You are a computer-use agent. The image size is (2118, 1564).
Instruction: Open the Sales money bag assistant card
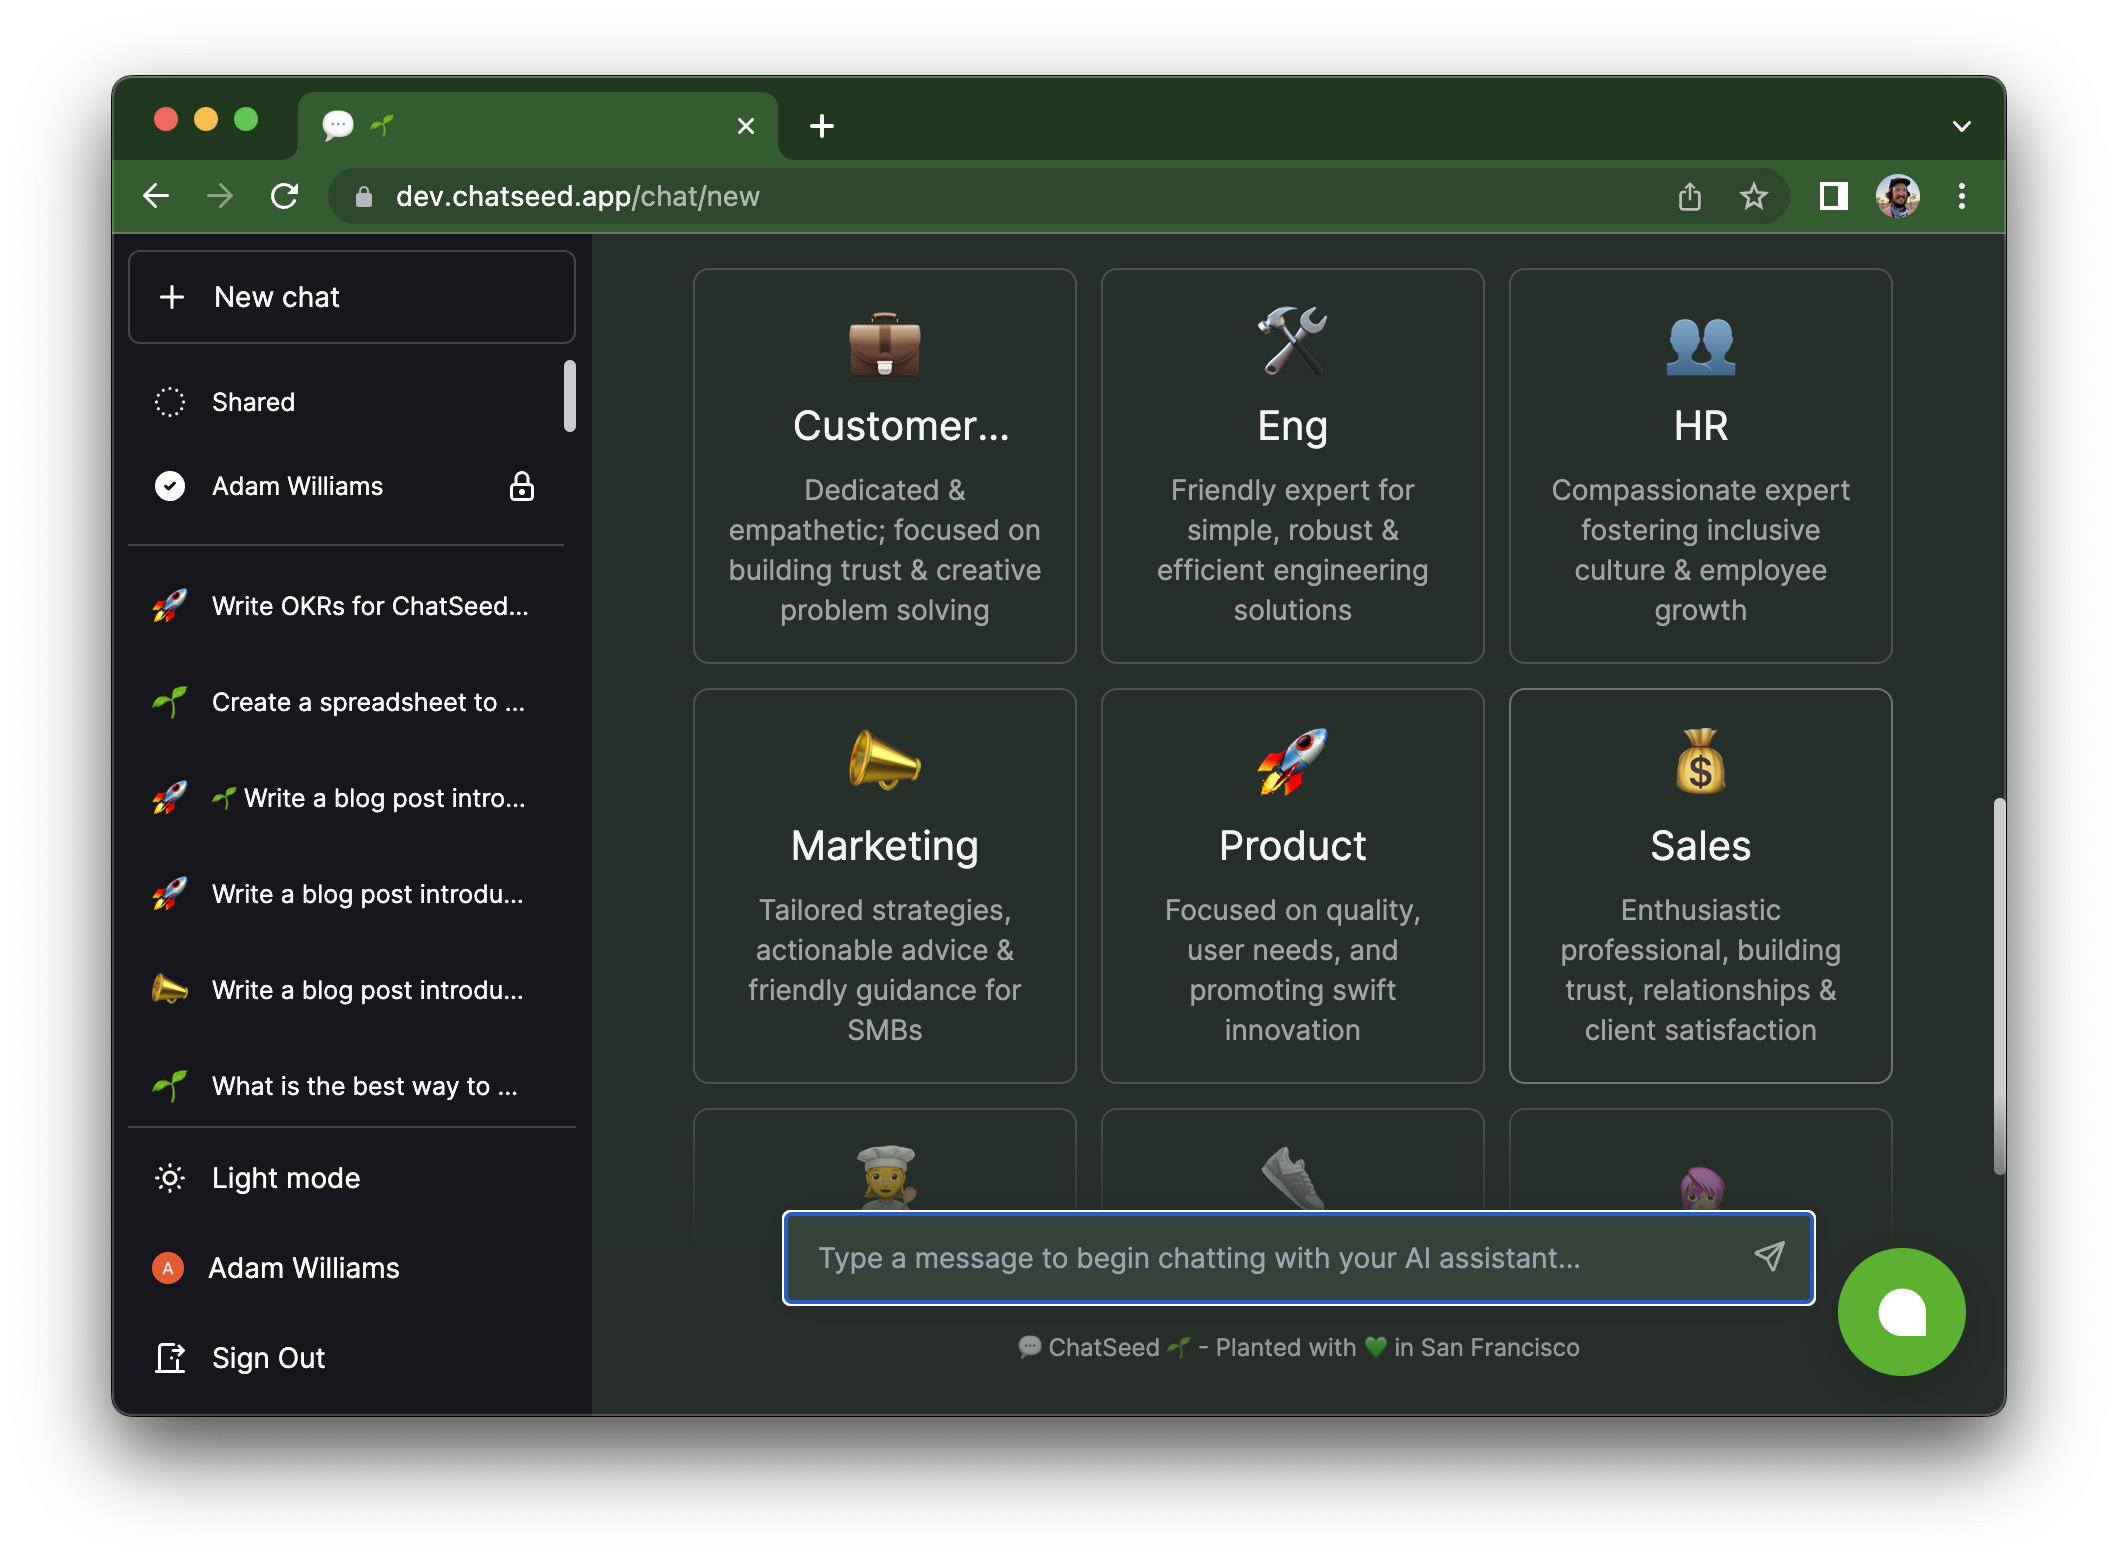coord(1700,885)
